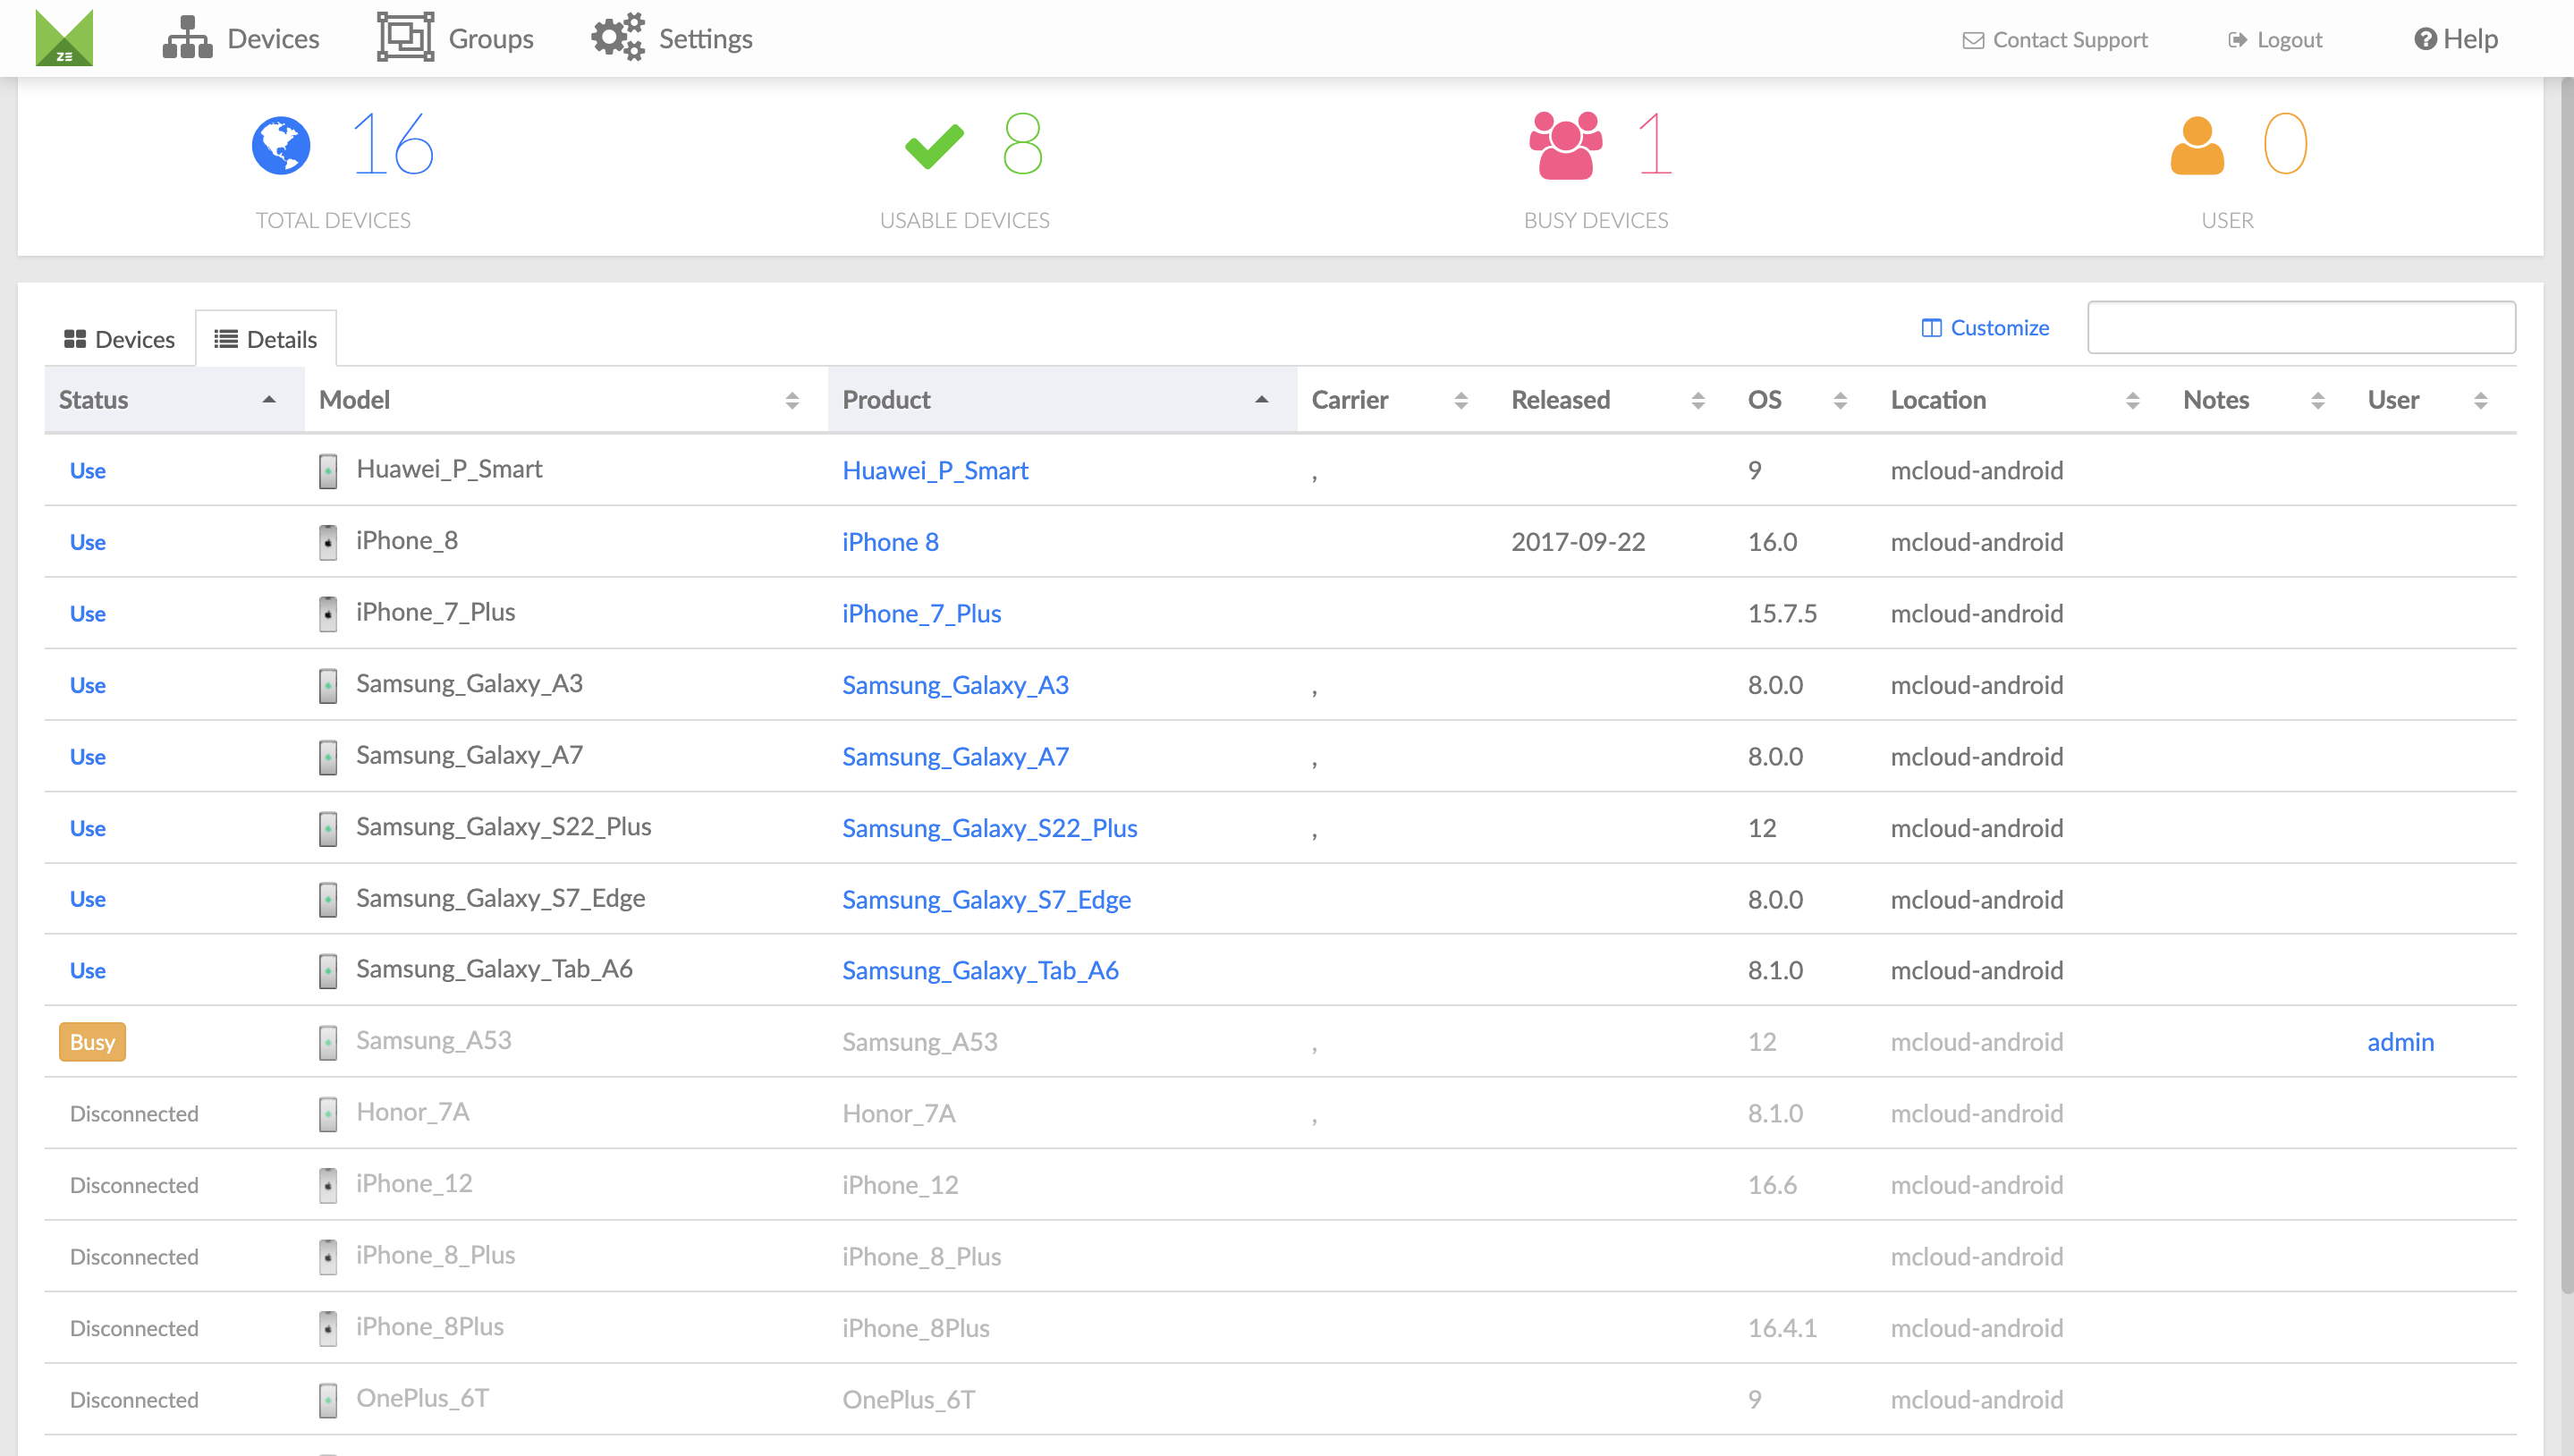2574x1456 pixels.
Task: Click Use for Samsung_Galaxy_A3
Action: (87, 686)
